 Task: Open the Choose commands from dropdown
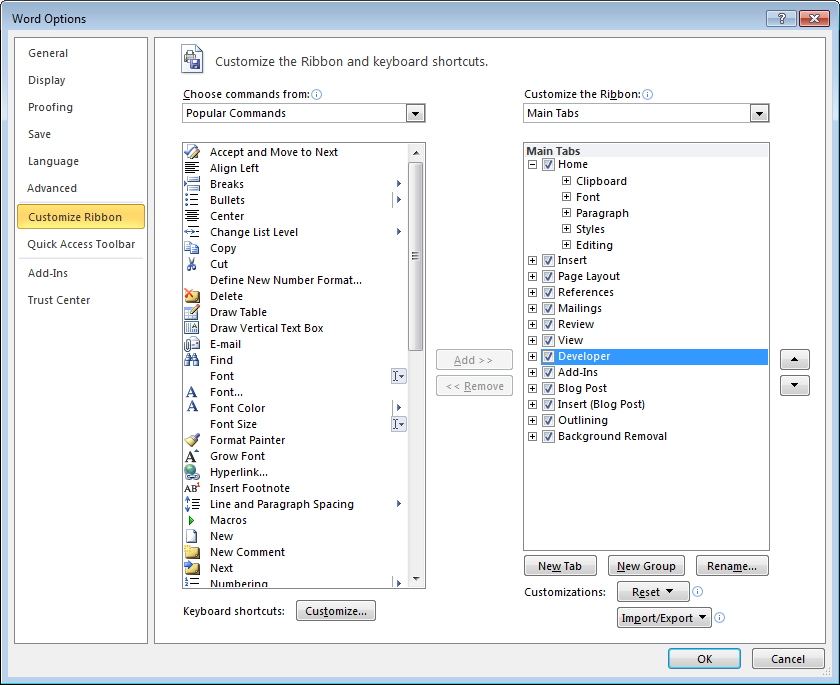[x=415, y=114]
